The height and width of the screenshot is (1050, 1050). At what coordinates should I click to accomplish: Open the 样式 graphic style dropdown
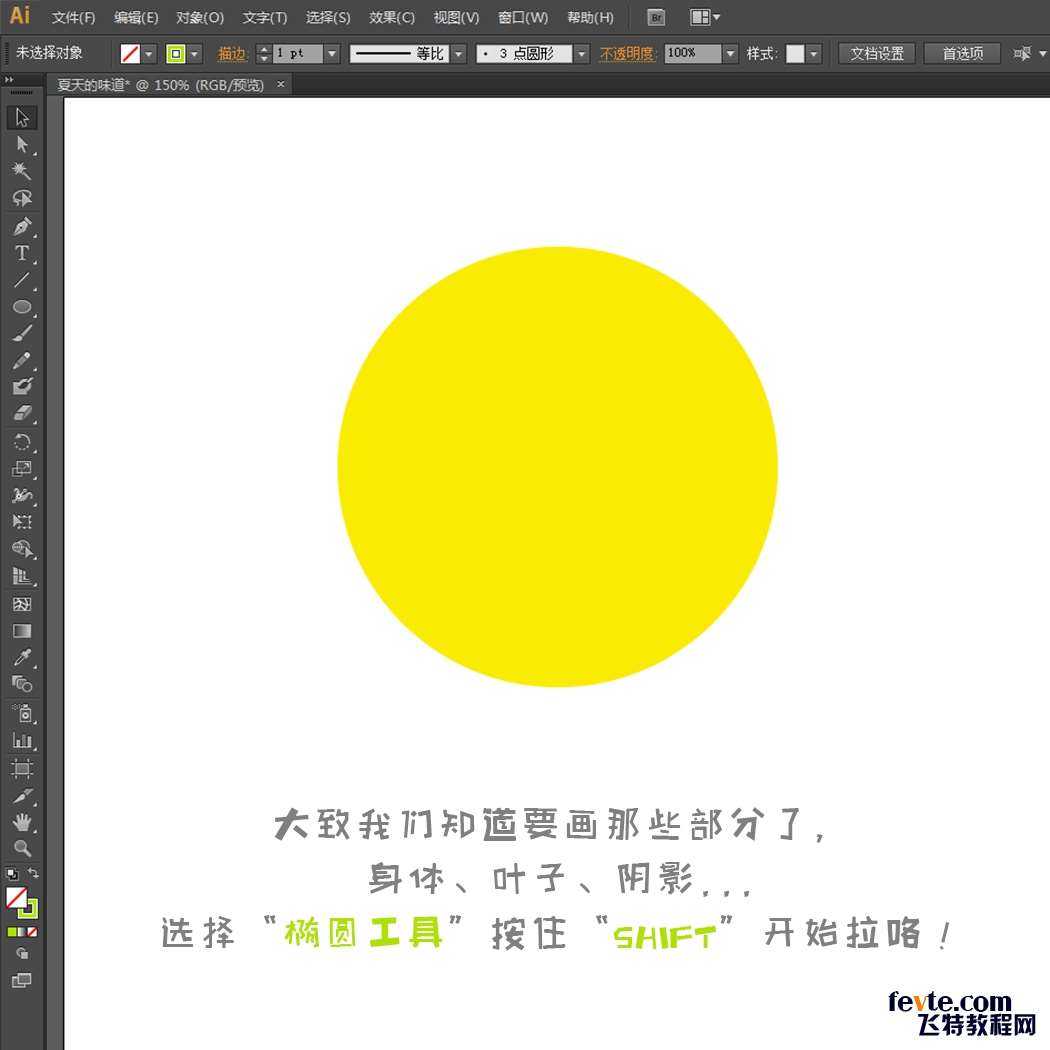pyautogui.click(x=814, y=54)
